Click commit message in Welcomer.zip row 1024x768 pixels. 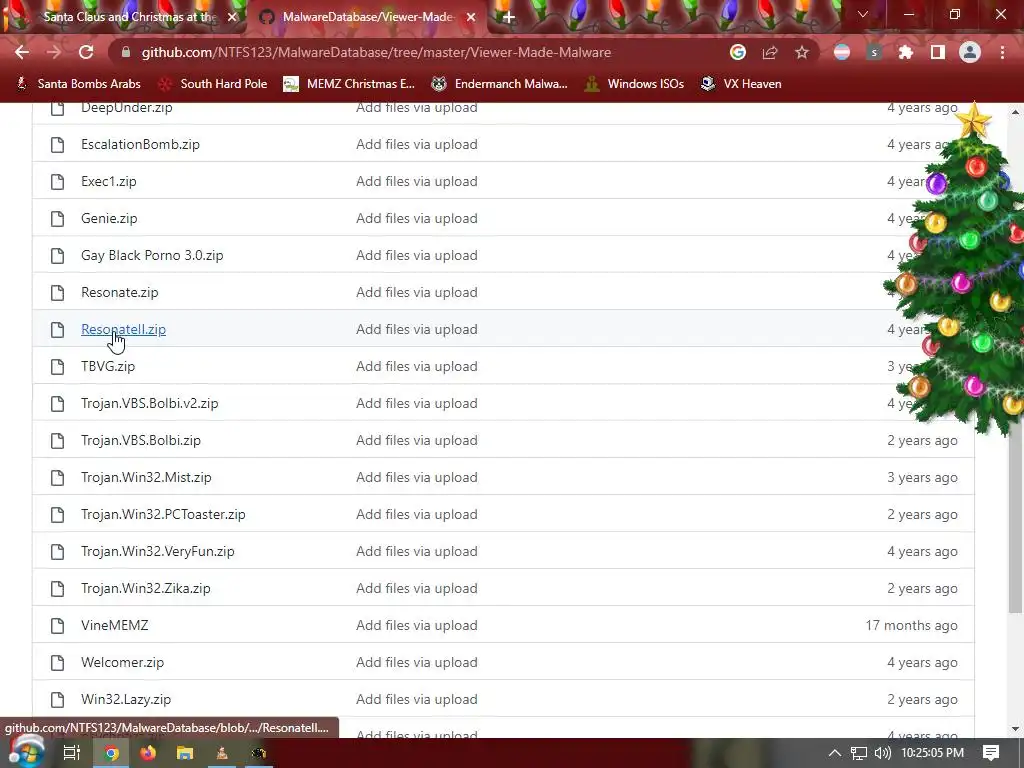click(417, 662)
